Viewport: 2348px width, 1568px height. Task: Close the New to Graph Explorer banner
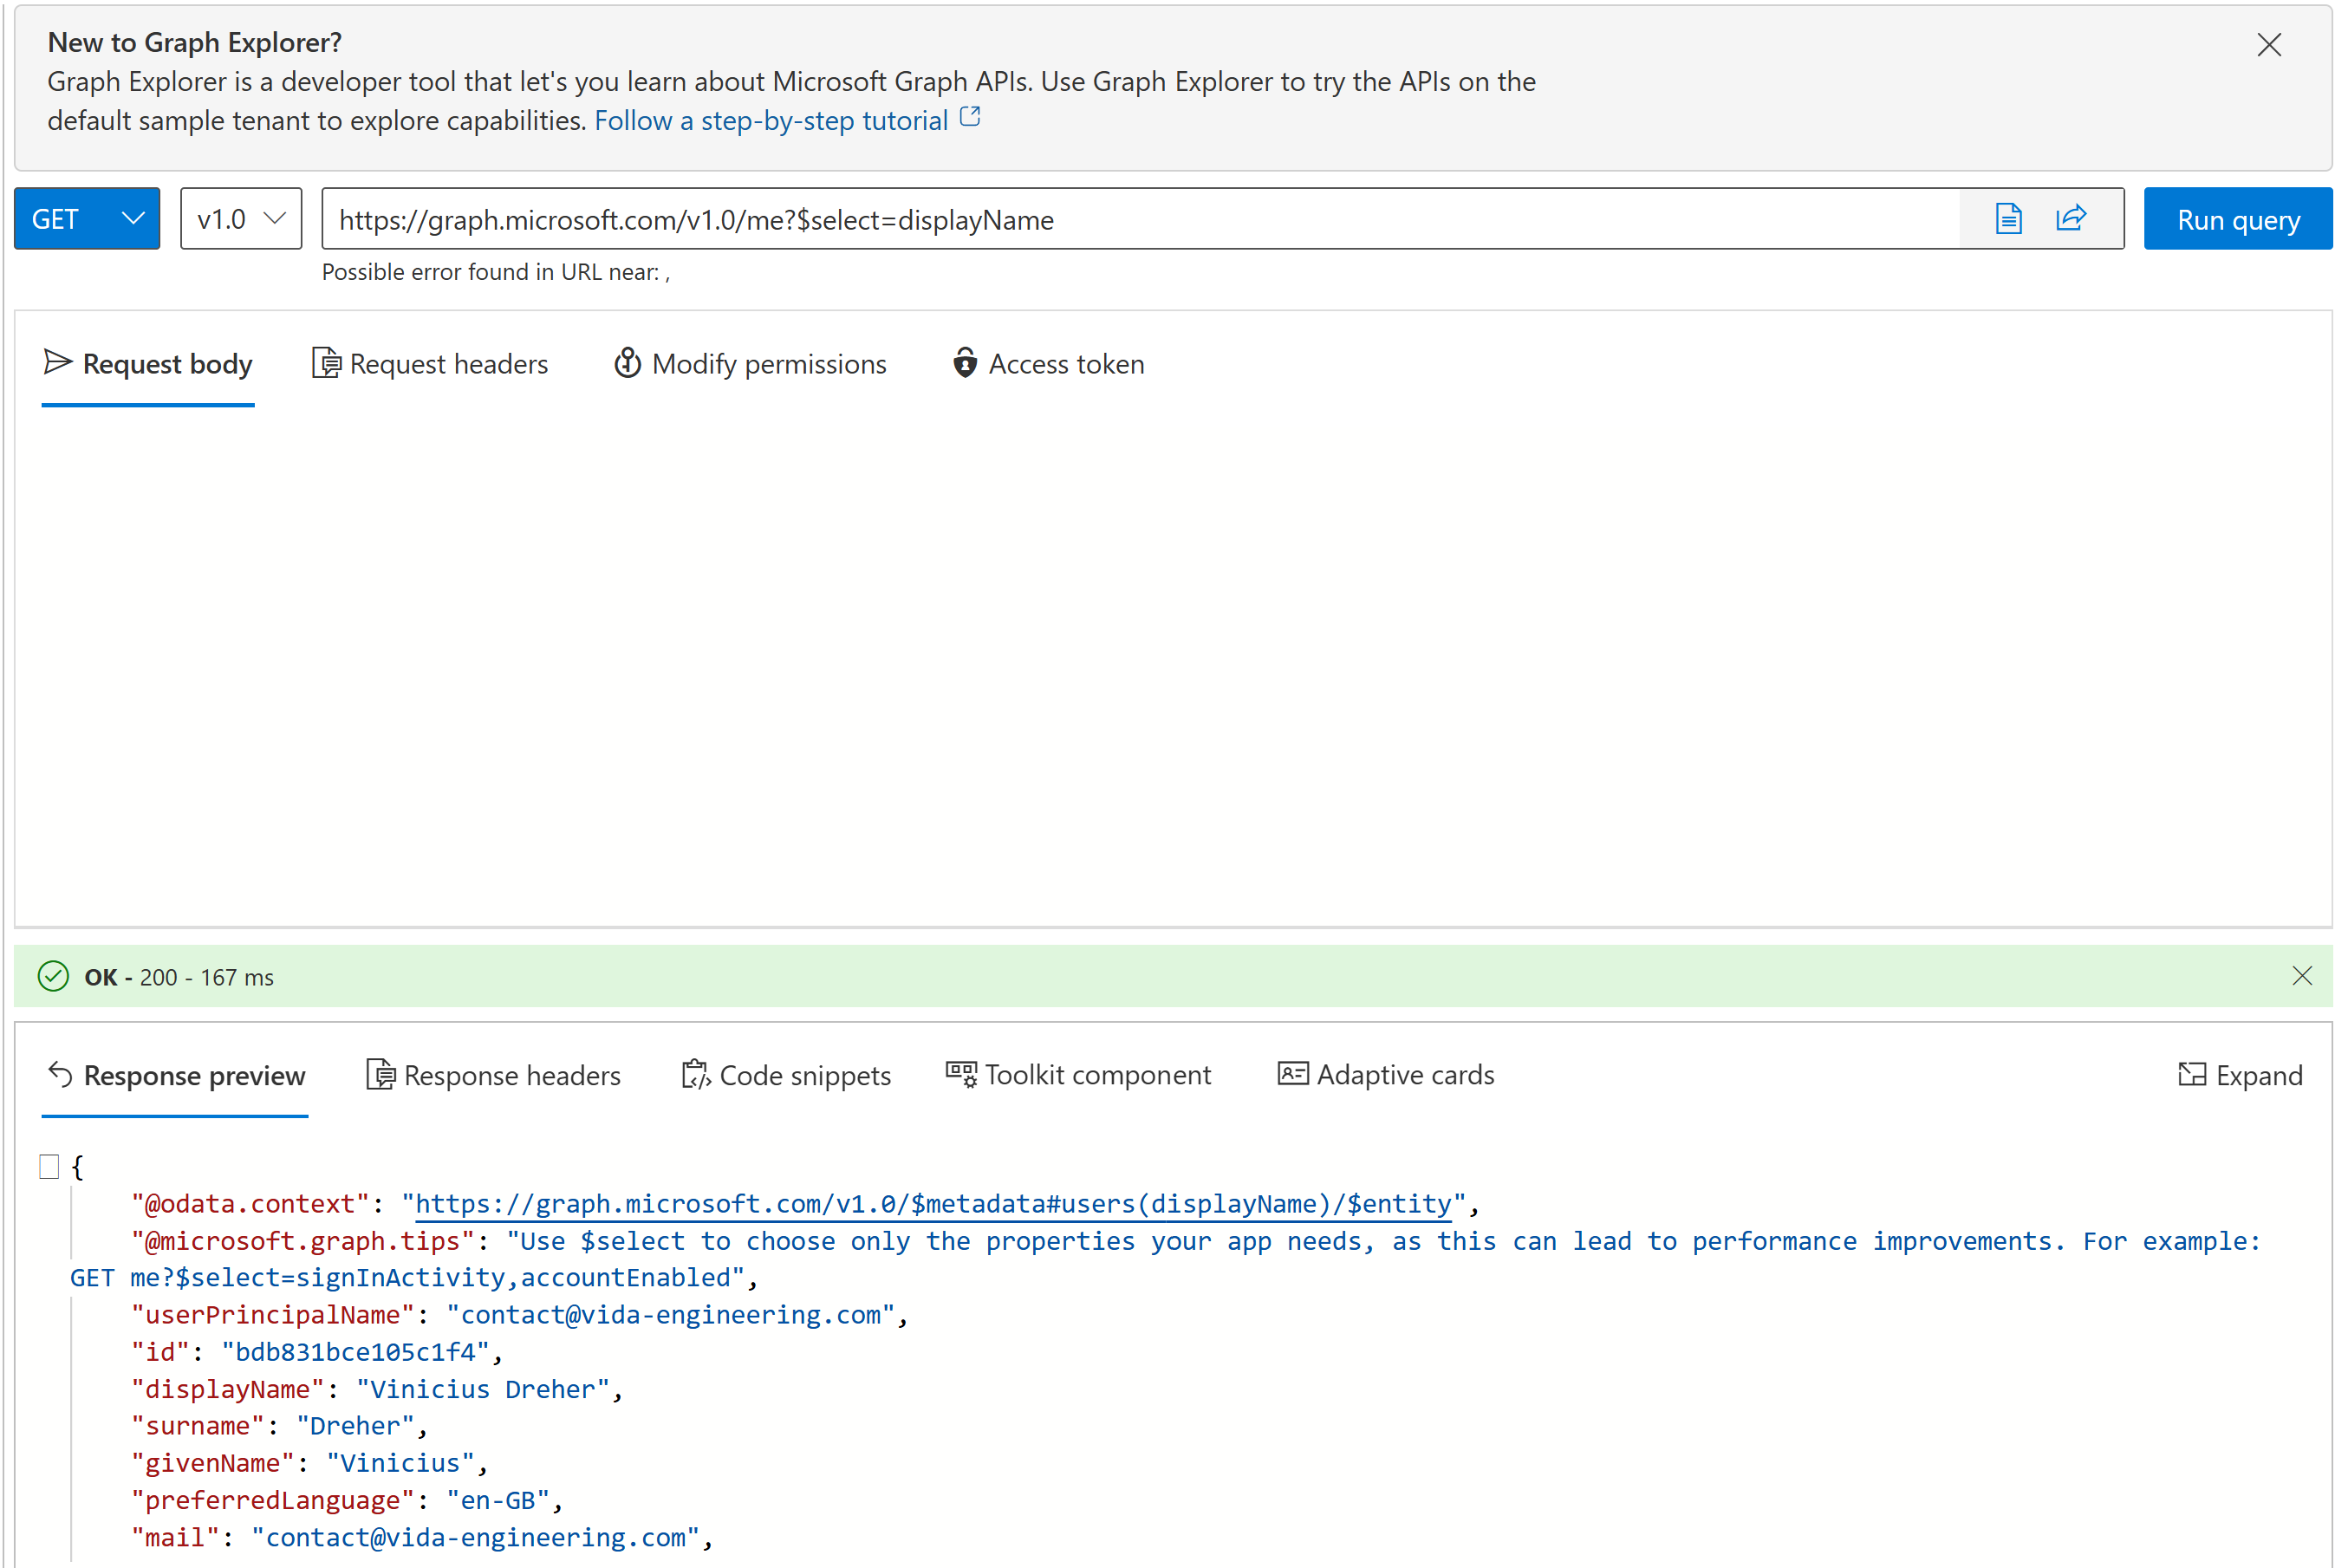coord(2268,45)
